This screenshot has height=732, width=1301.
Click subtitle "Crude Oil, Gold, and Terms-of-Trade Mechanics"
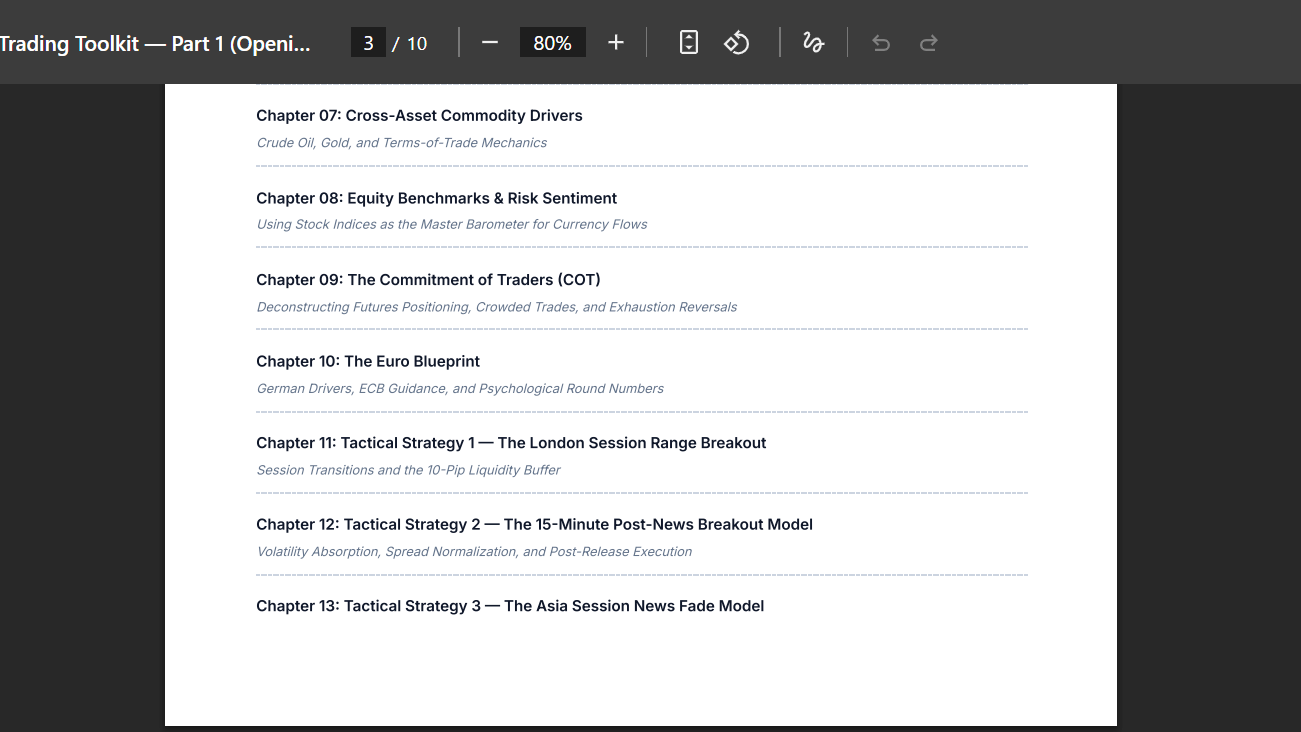(402, 143)
